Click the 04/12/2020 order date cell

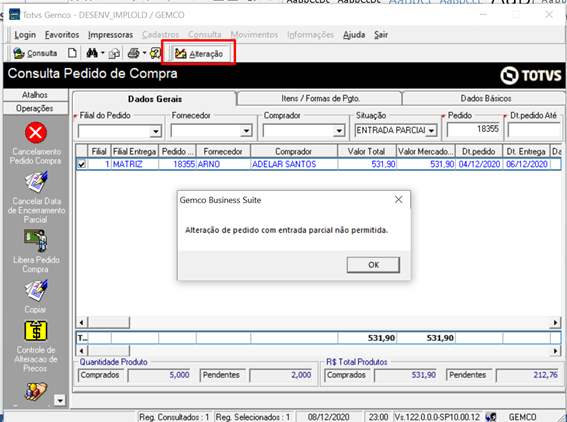(479, 164)
